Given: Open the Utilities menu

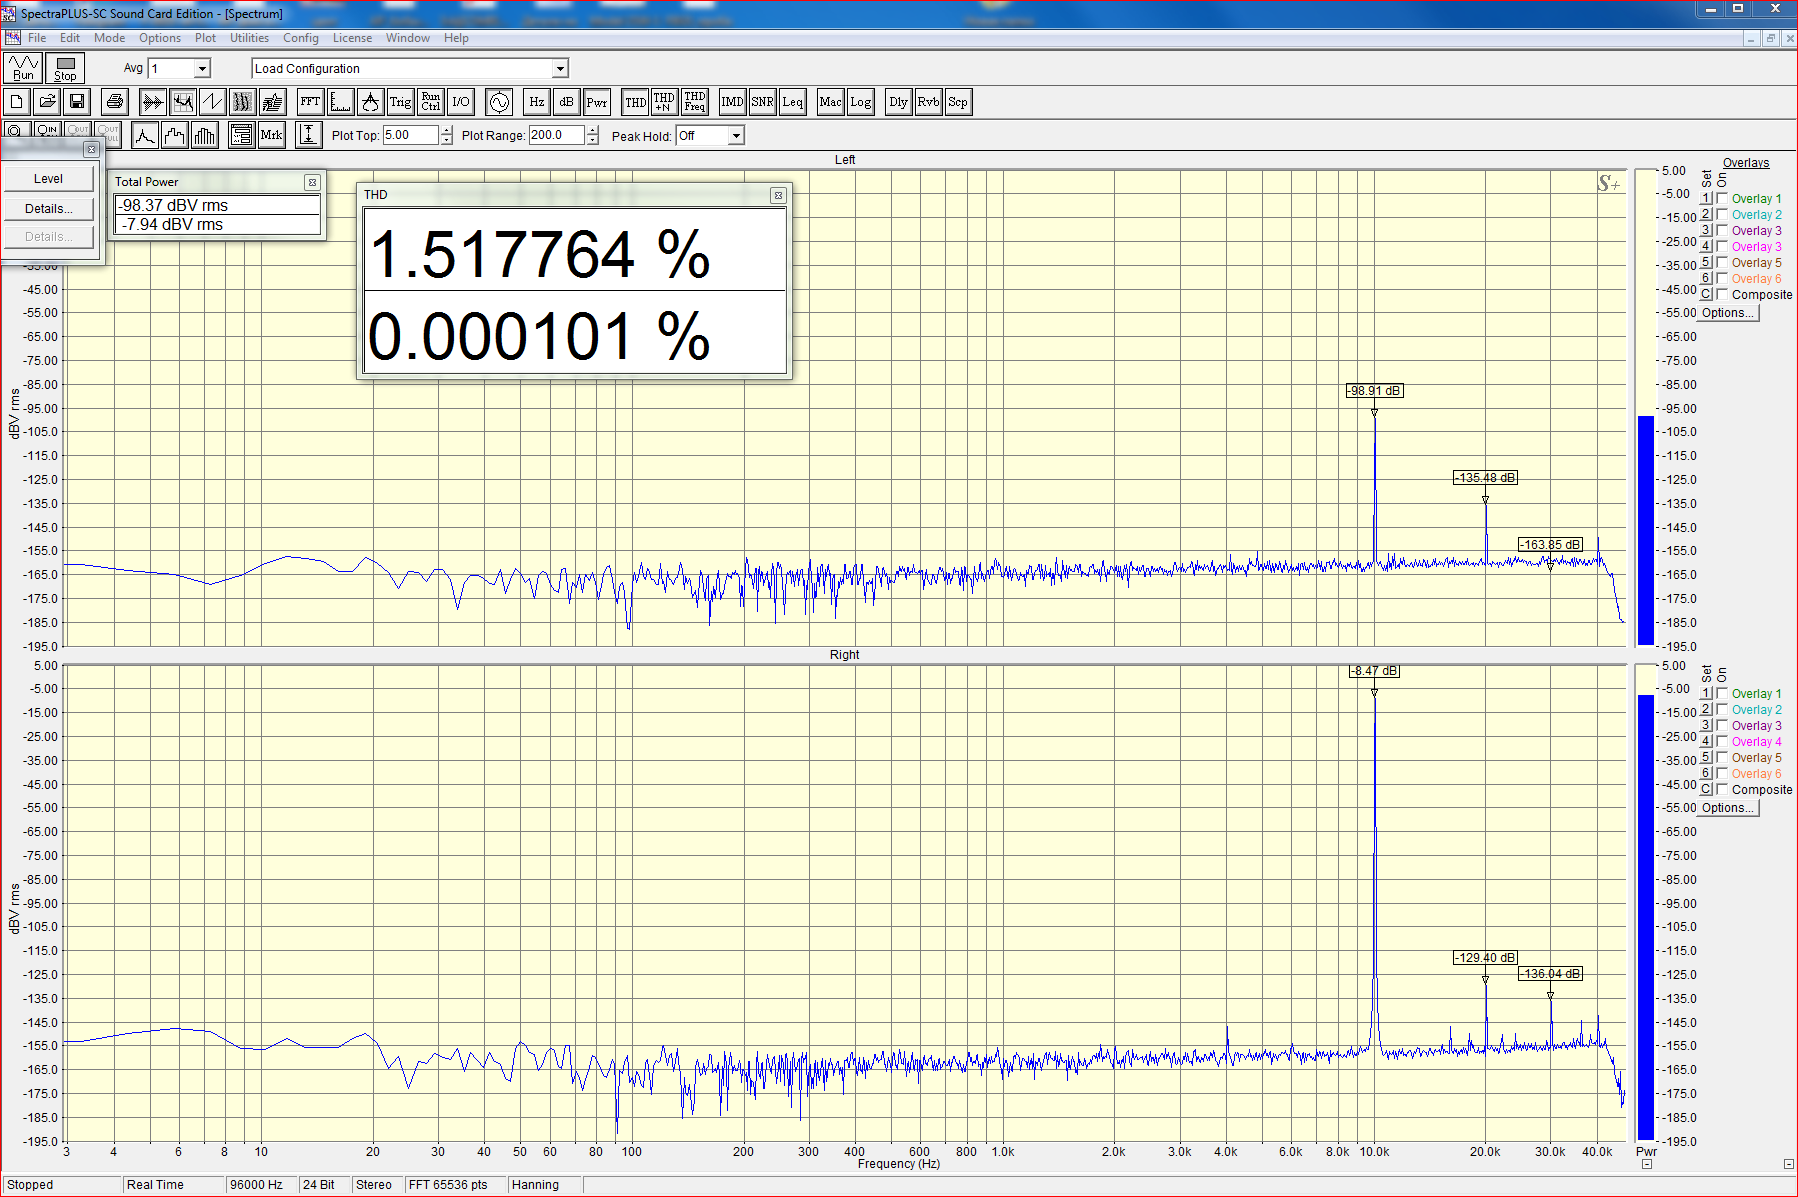Looking at the screenshot, I should (249, 38).
